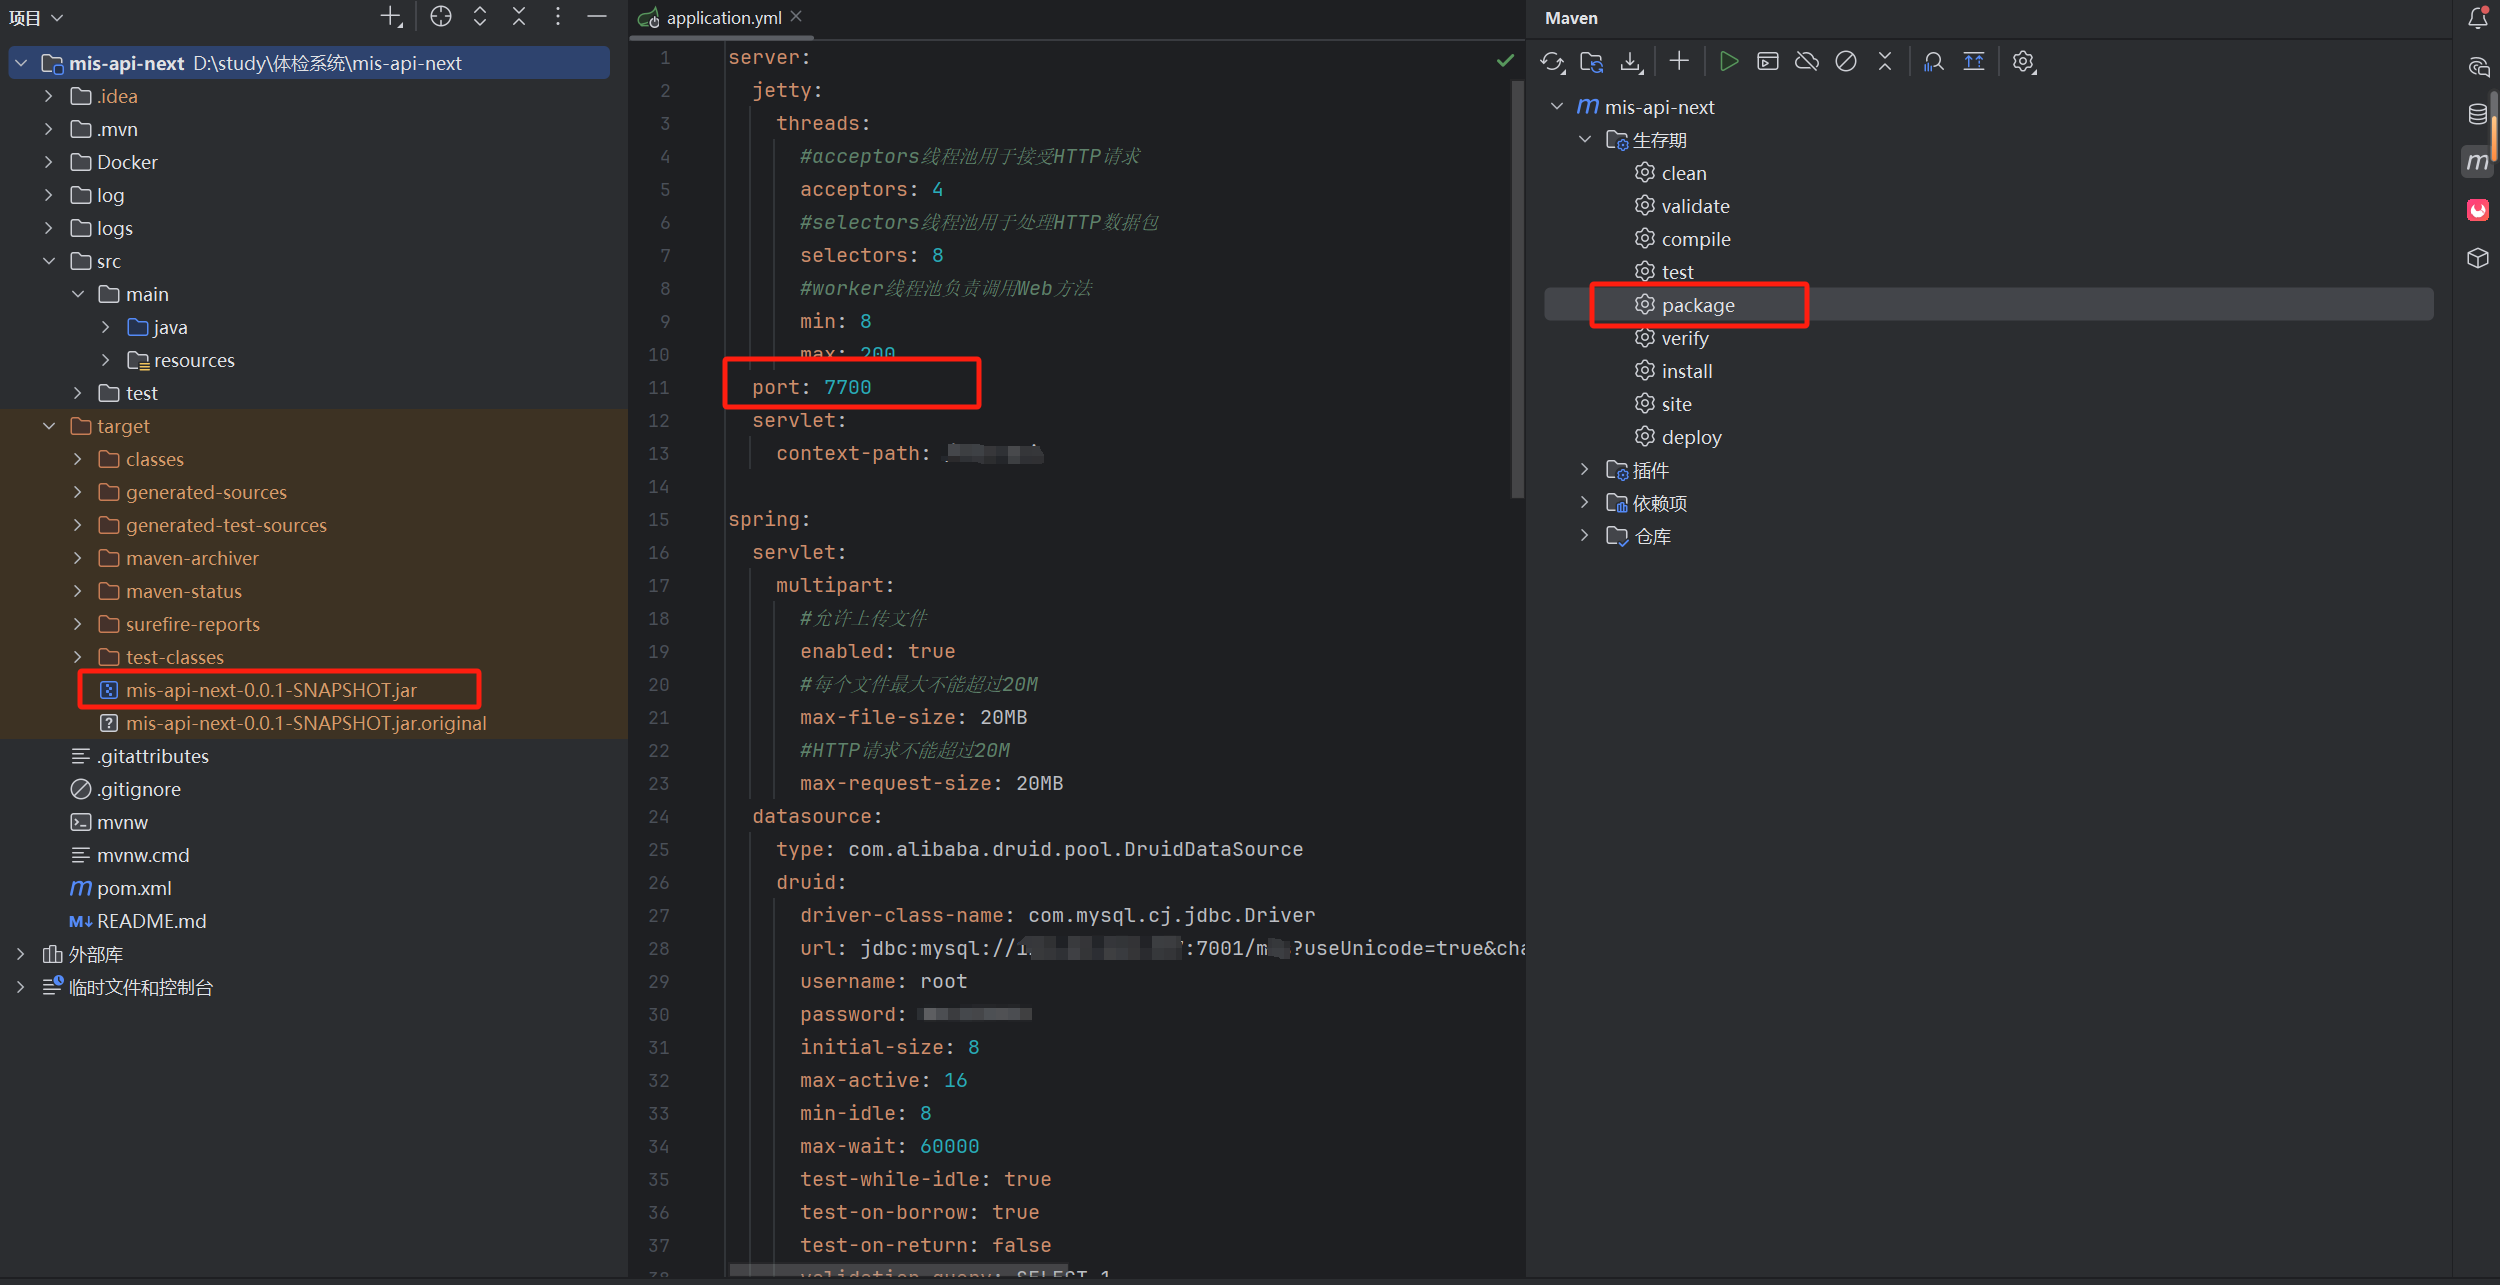Collapse the target folder
2500x1285 pixels.
pyautogui.click(x=49, y=426)
